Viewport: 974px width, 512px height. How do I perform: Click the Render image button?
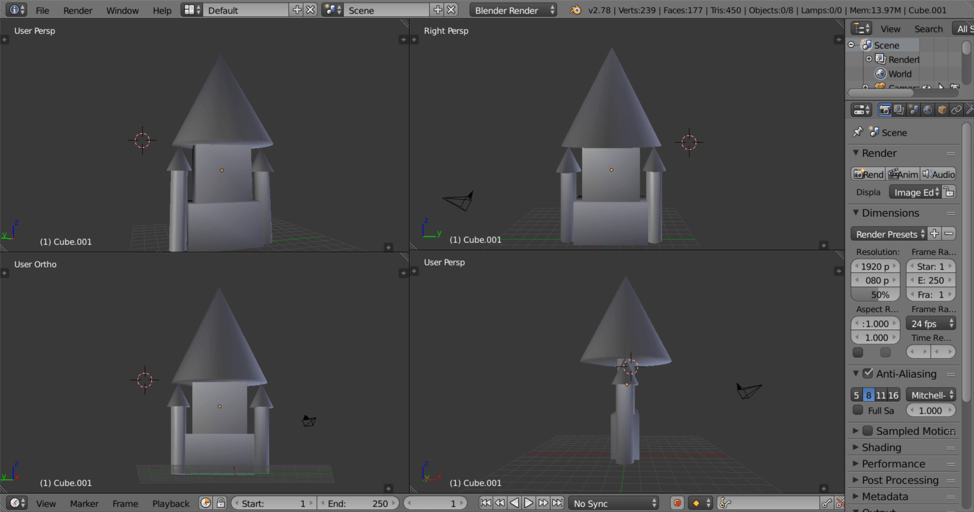pyautogui.click(x=868, y=175)
